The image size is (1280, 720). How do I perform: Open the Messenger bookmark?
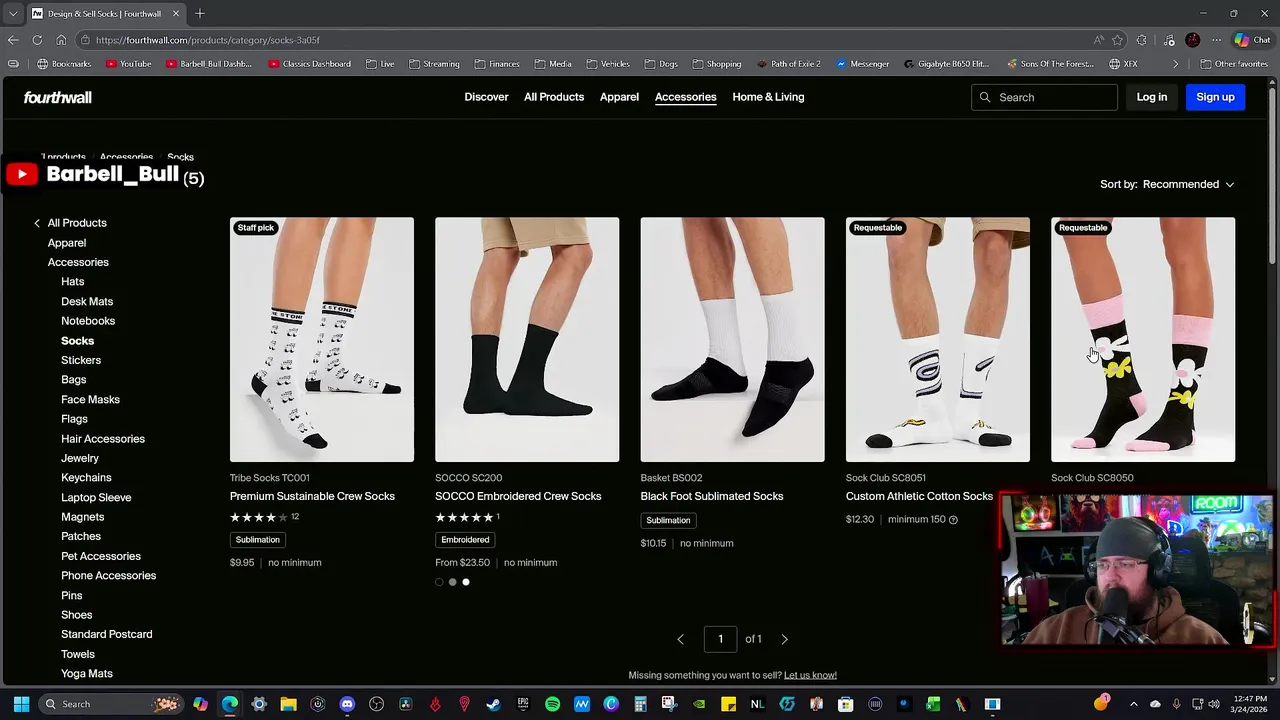click(x=862, y=64)
